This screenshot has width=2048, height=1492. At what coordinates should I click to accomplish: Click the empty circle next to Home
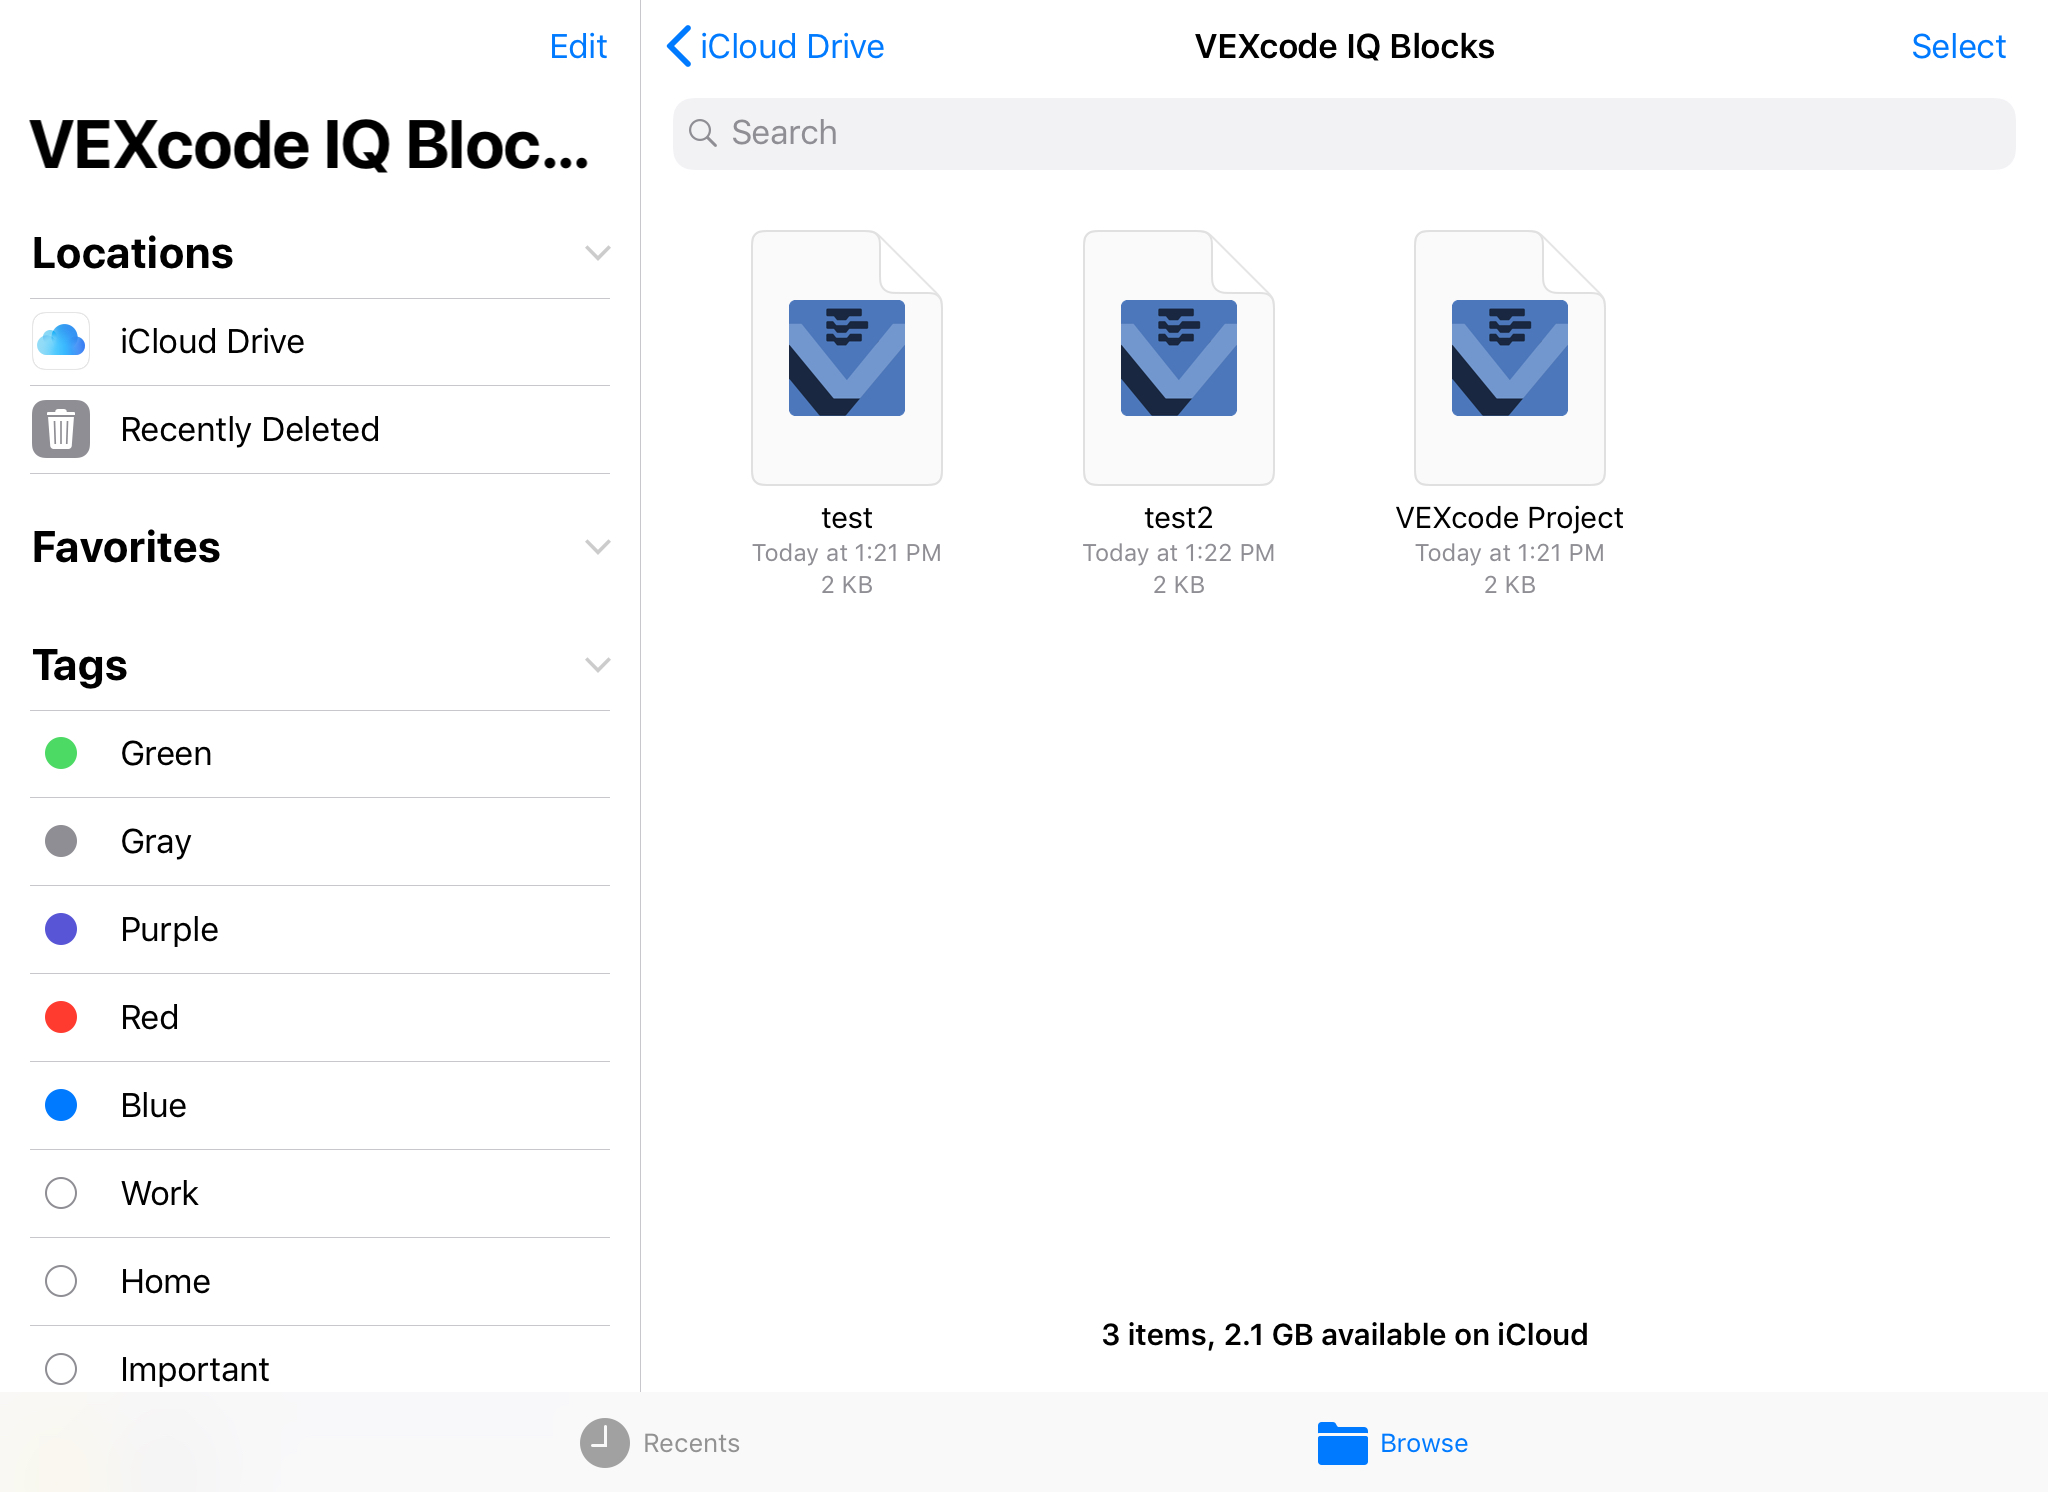click(x=61, y=1281)
